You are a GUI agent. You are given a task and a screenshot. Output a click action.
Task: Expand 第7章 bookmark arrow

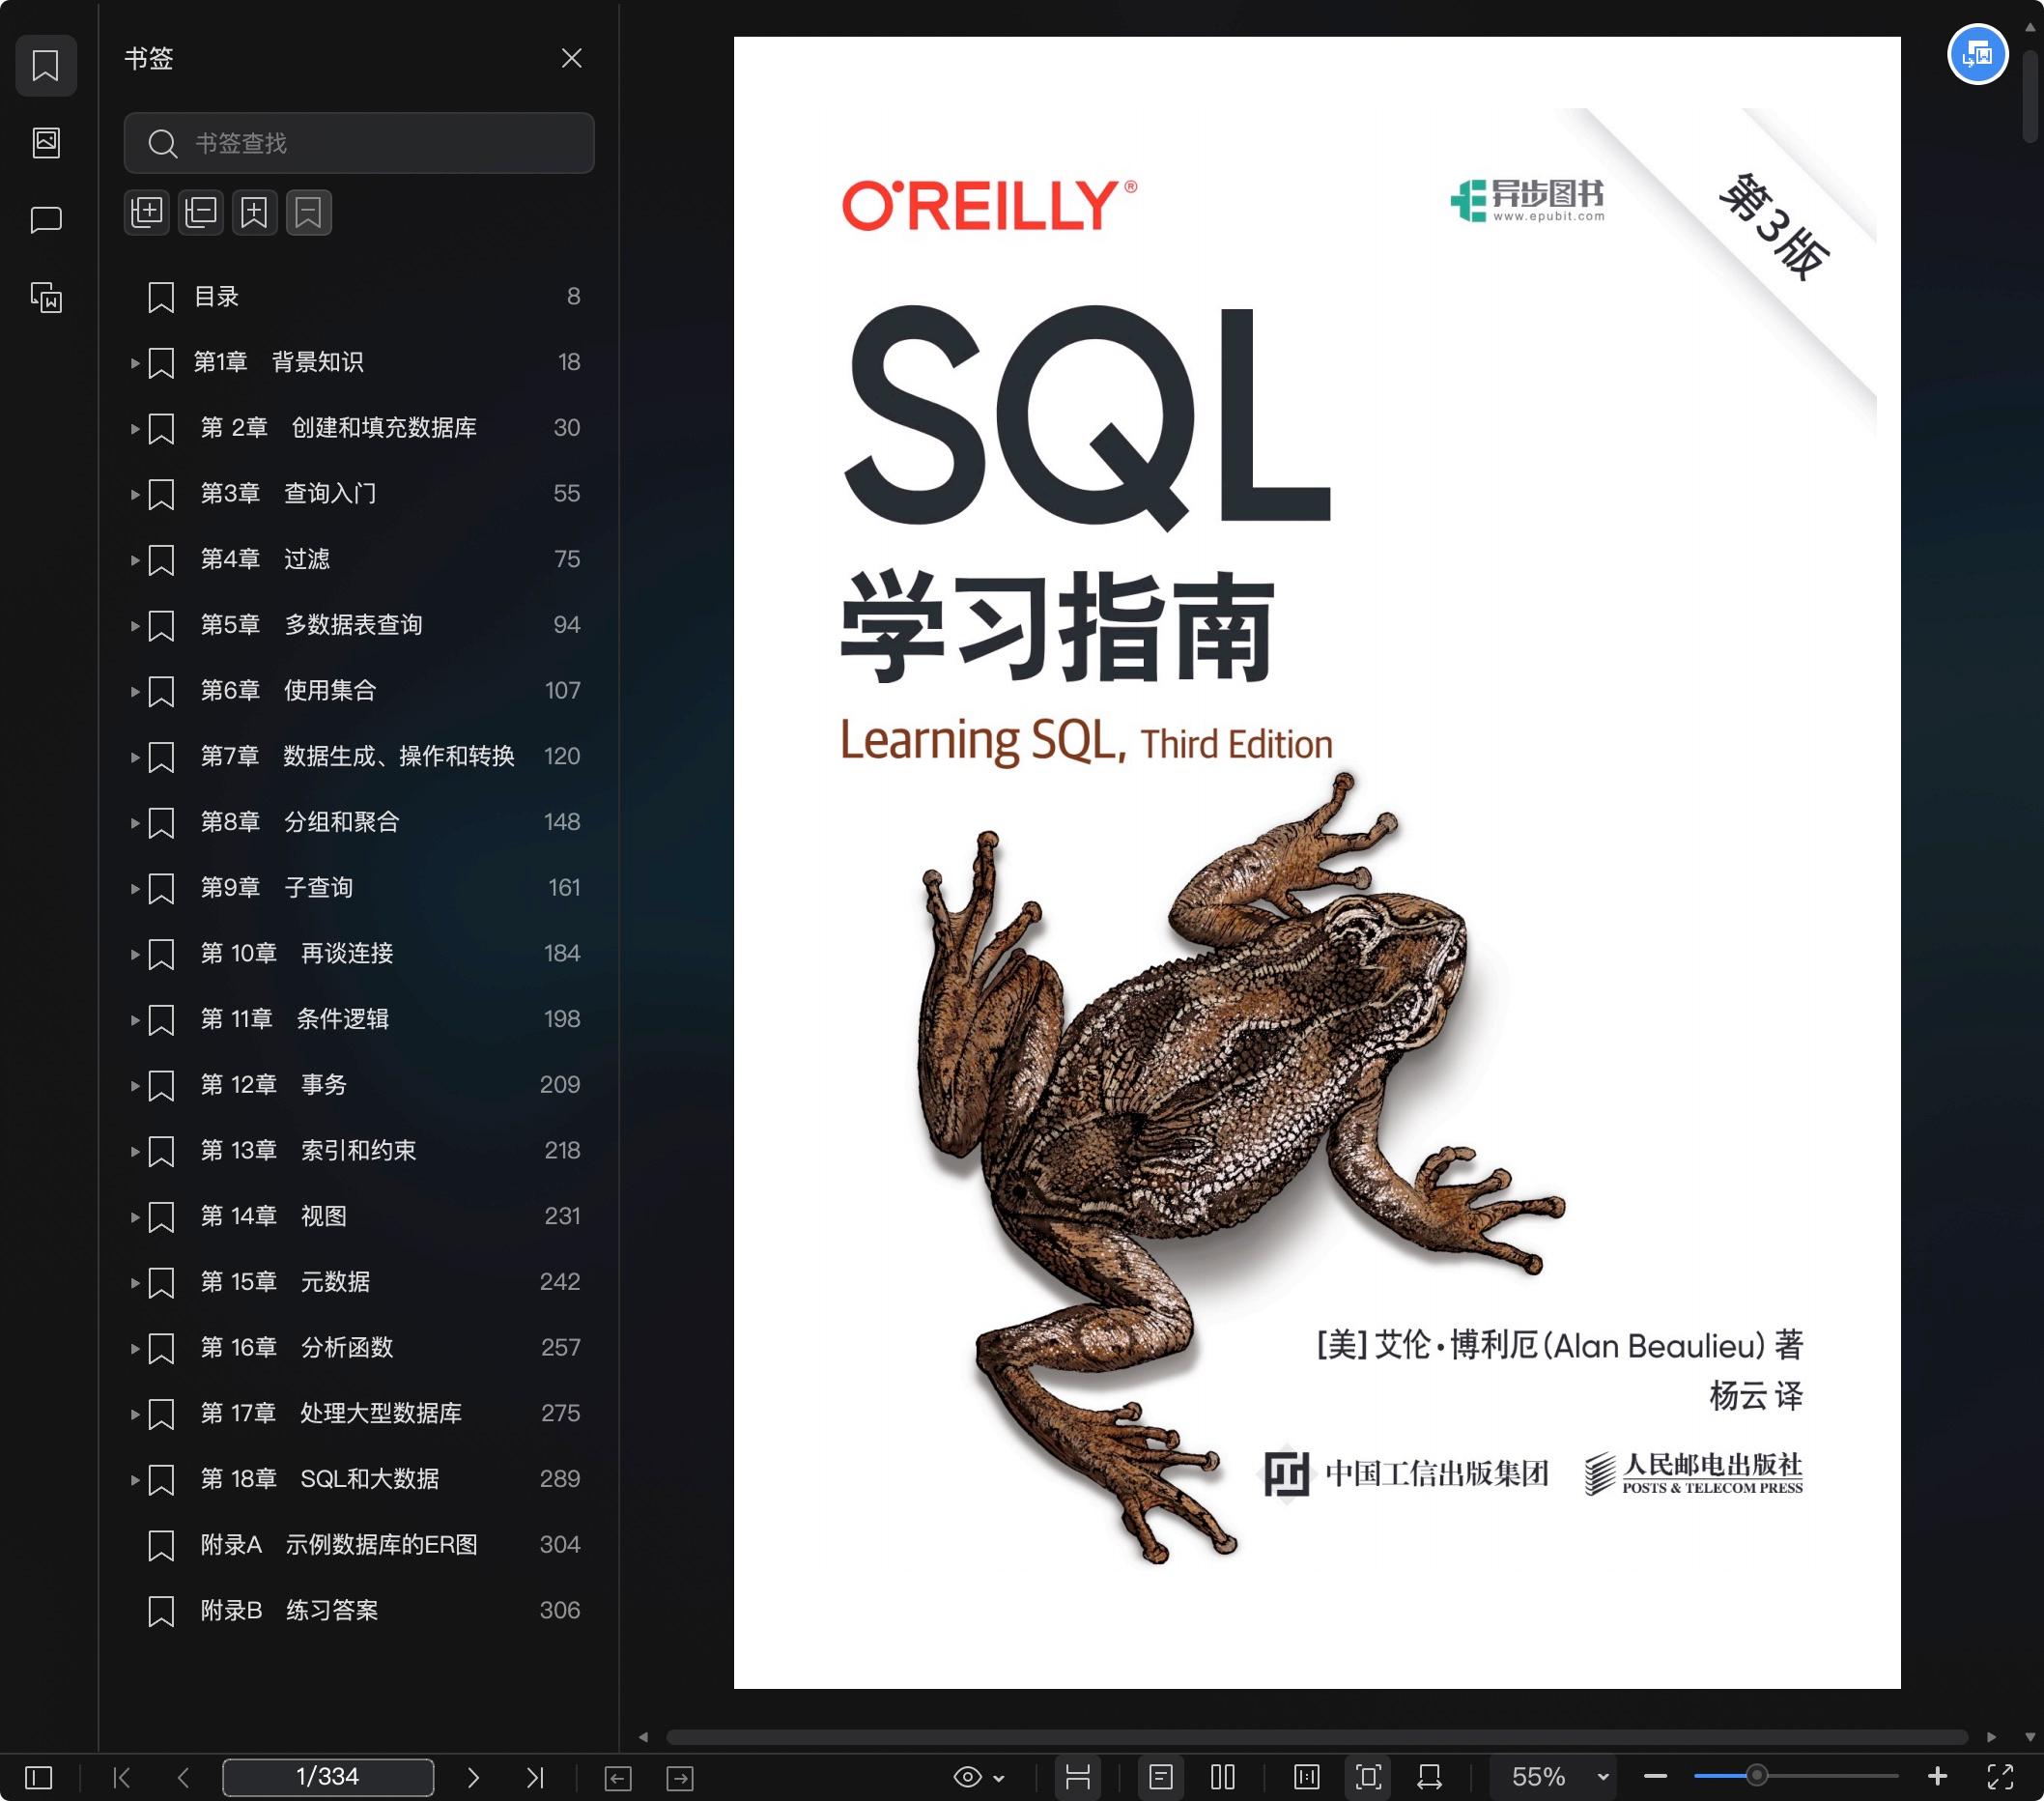(x=134, y=757)
